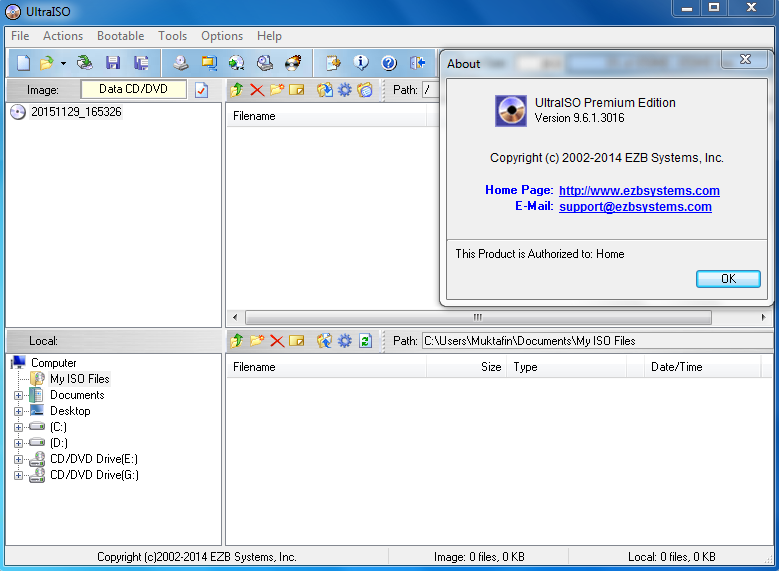Open the Bootable menu

[x=121, y=36]
